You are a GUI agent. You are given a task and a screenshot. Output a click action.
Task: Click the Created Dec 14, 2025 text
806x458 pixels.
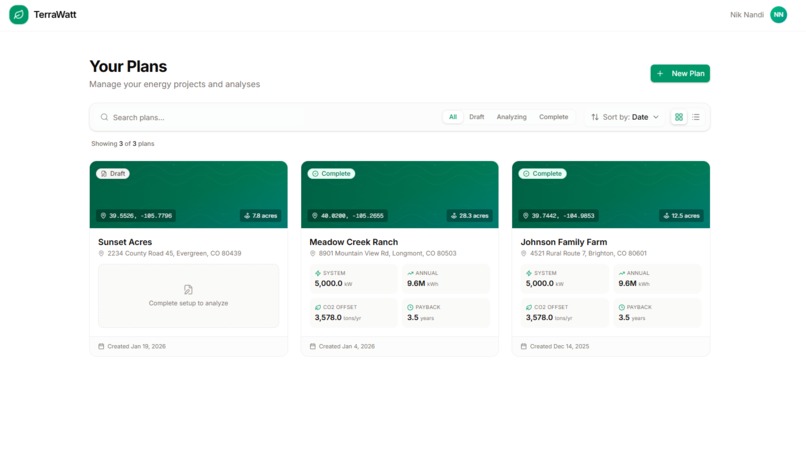pyautogui.click(x=560, y=346)
